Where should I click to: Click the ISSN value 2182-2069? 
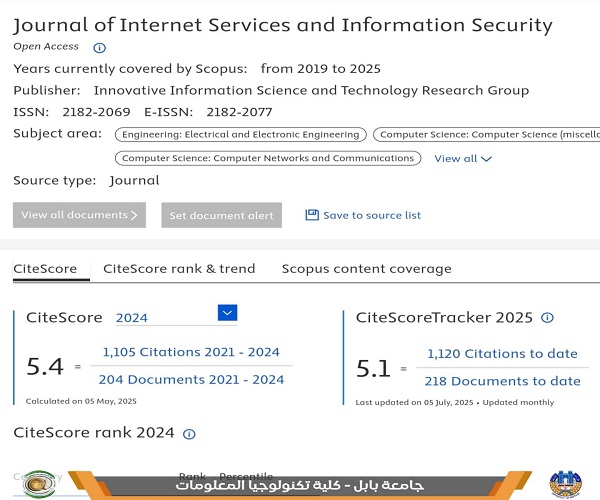(x=96, y=112)
